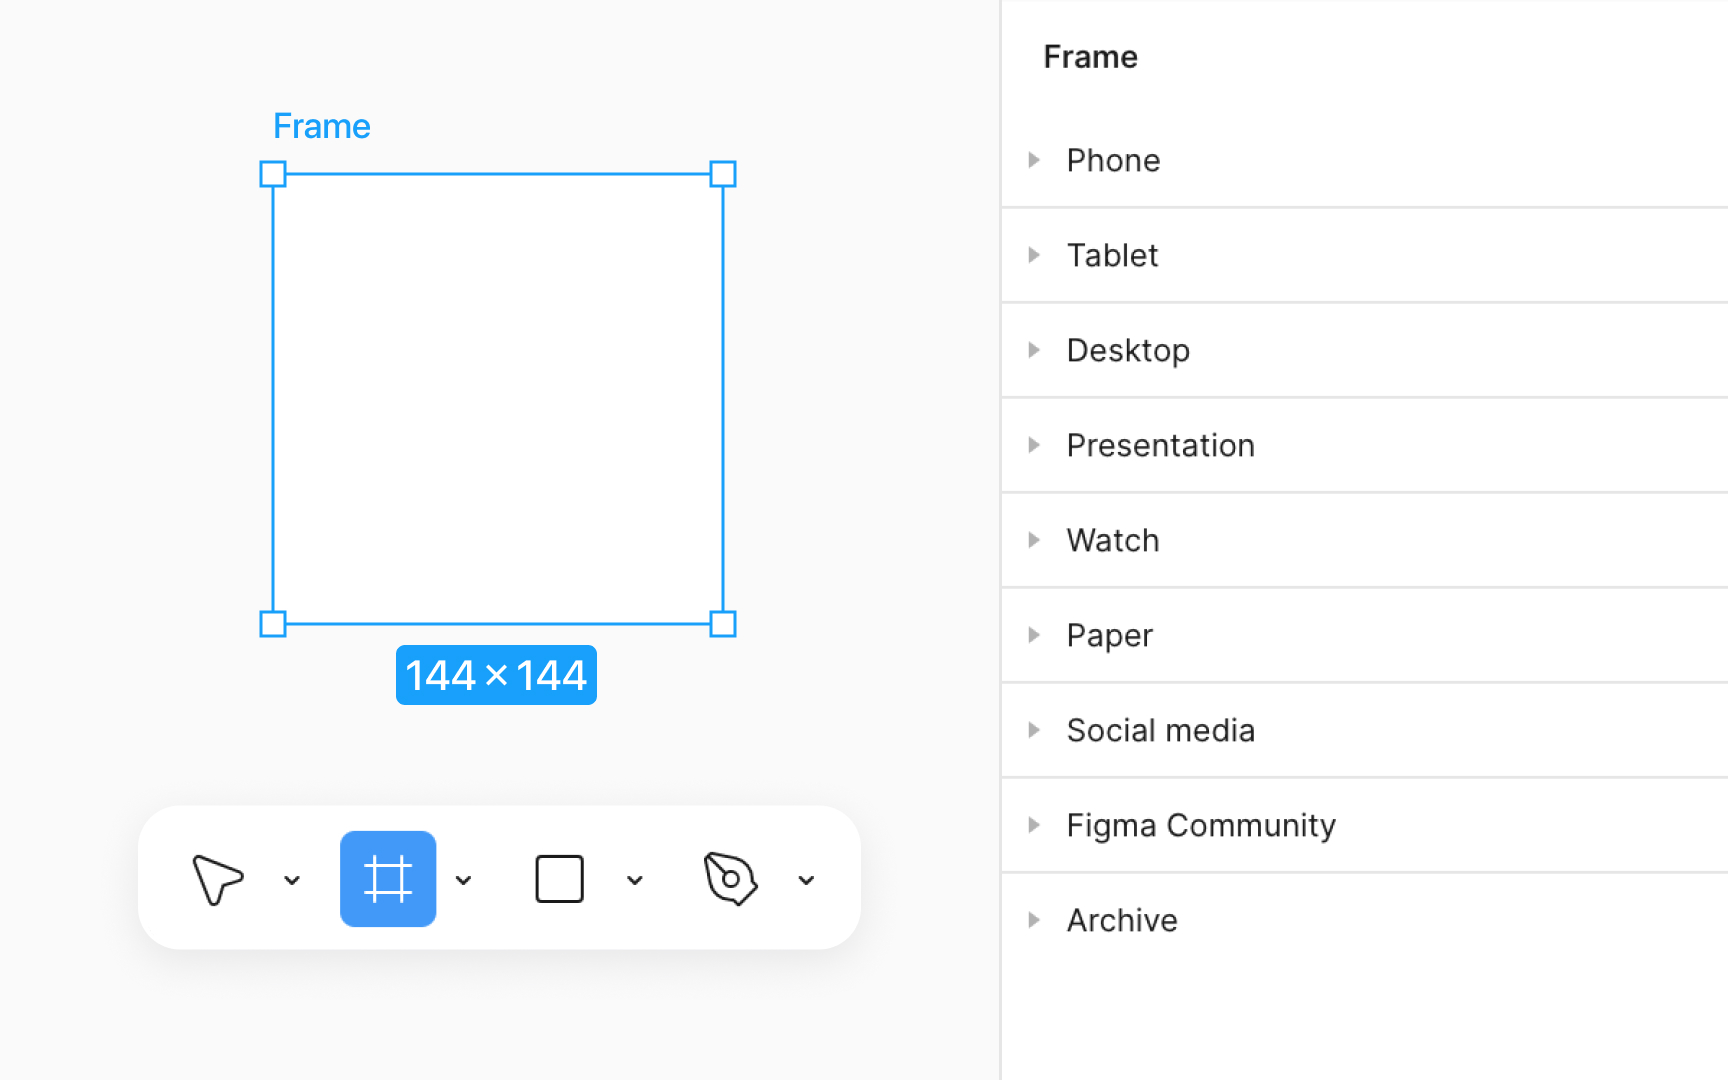
Task: Click the Figma Community label
Action: [1201, 826]
